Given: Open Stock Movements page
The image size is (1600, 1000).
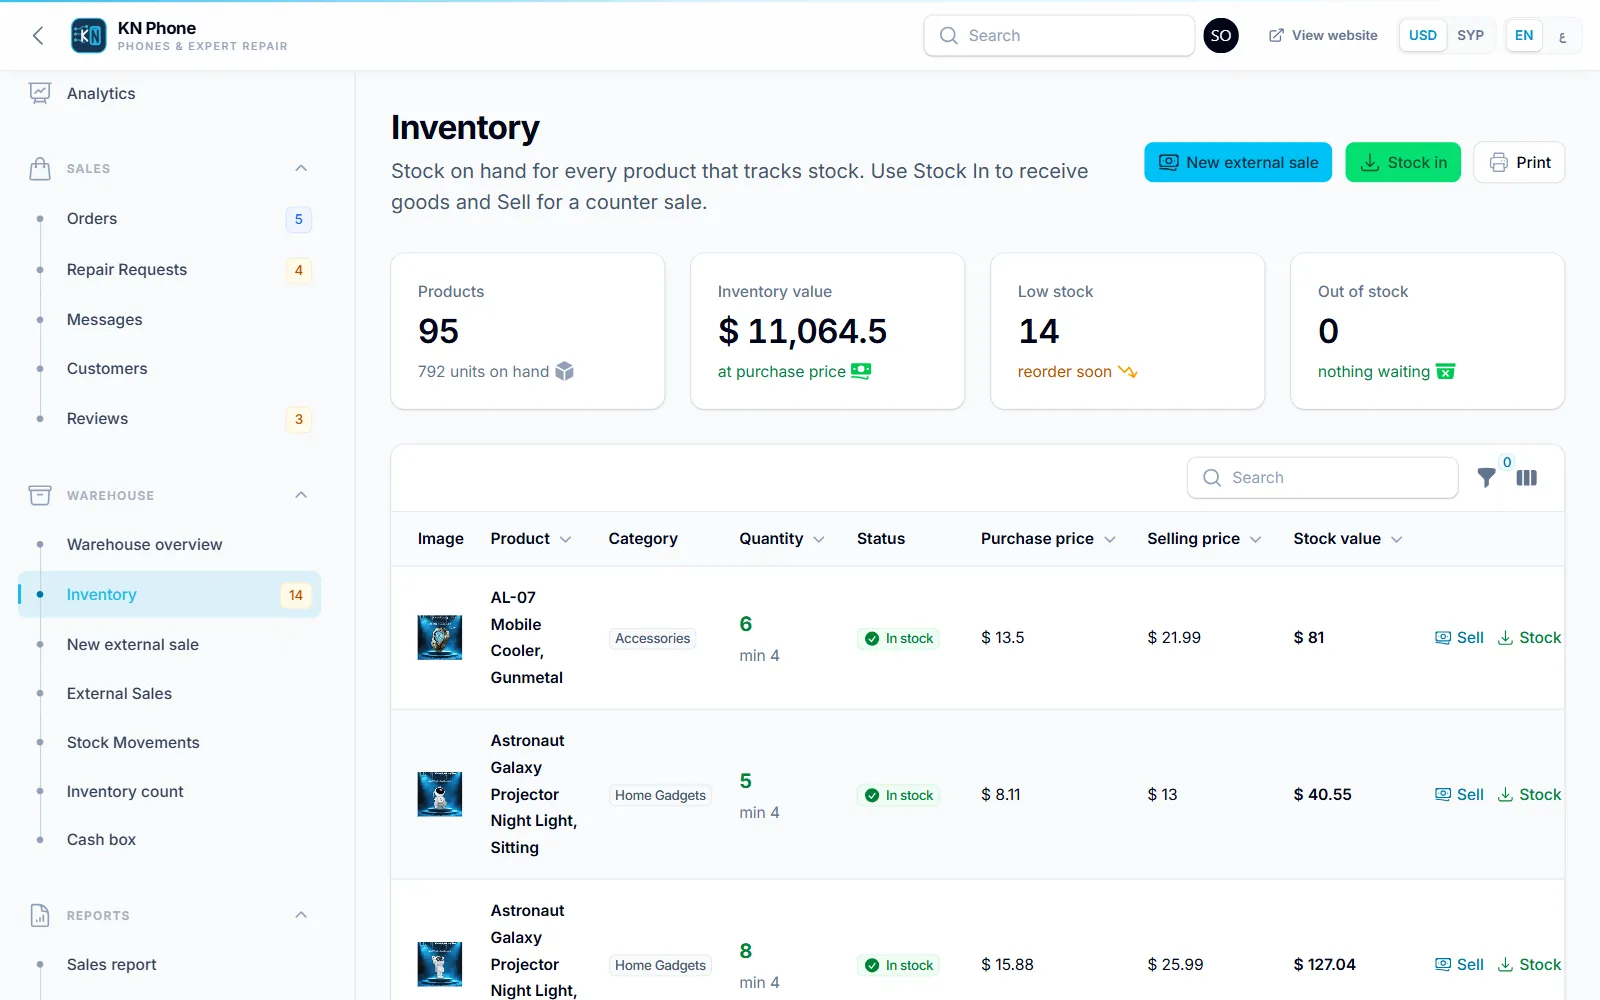Looking at the screenshot, I should point(170,743).
